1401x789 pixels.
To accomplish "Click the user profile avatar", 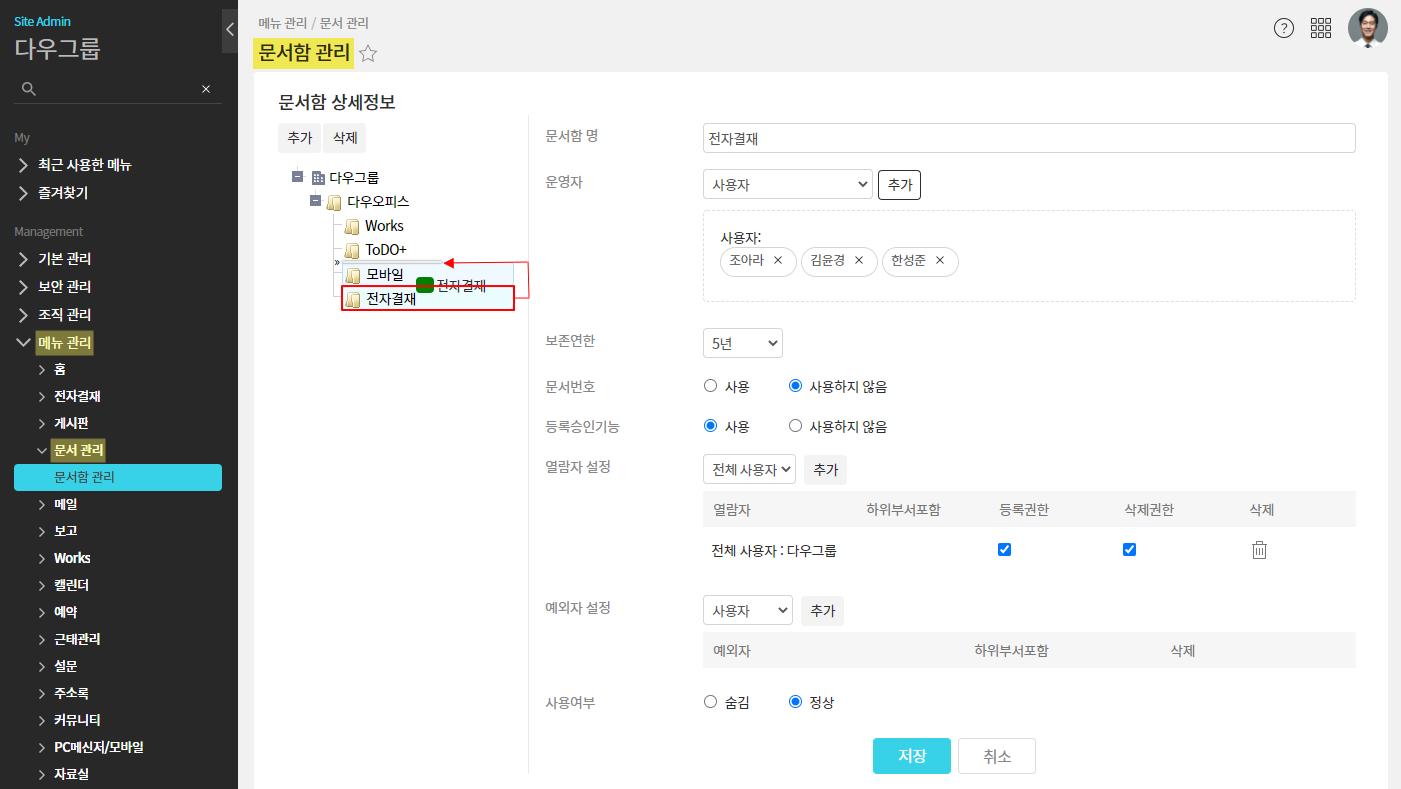I will tap(1367, 28).
